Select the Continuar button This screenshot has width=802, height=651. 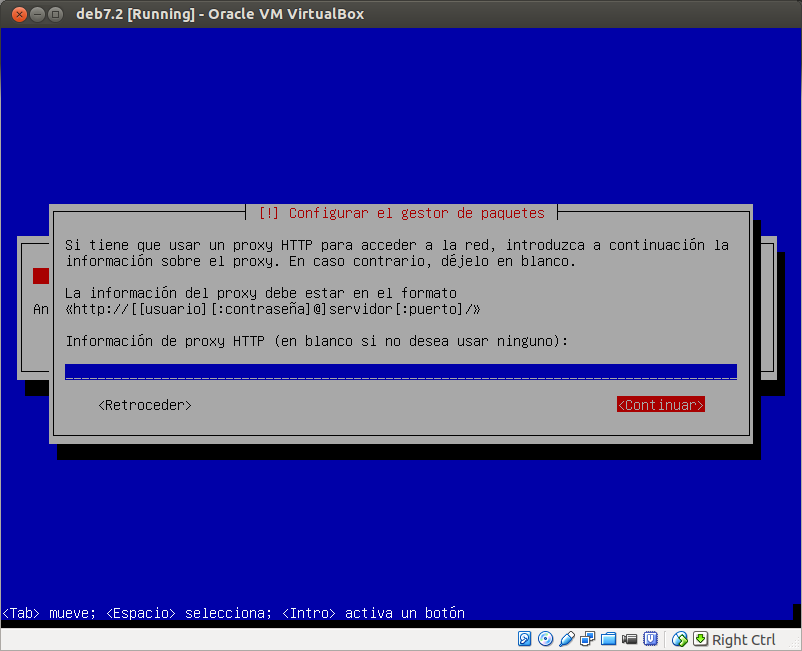click(660, 404)
